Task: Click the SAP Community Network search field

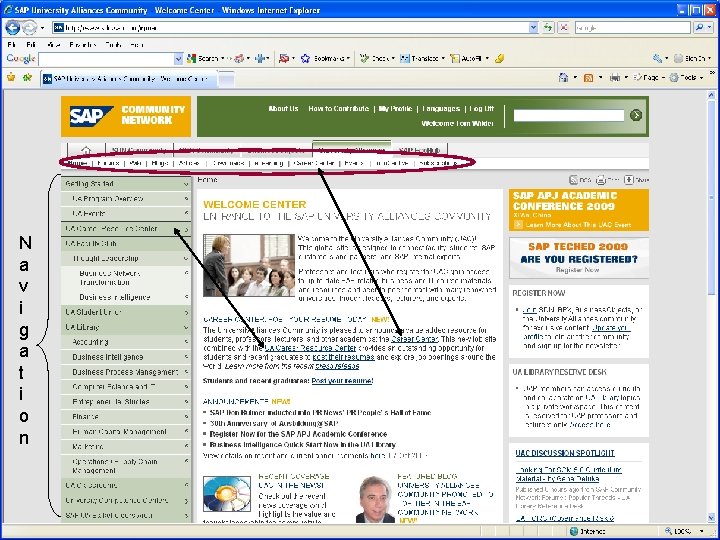Action: point(568,115)
